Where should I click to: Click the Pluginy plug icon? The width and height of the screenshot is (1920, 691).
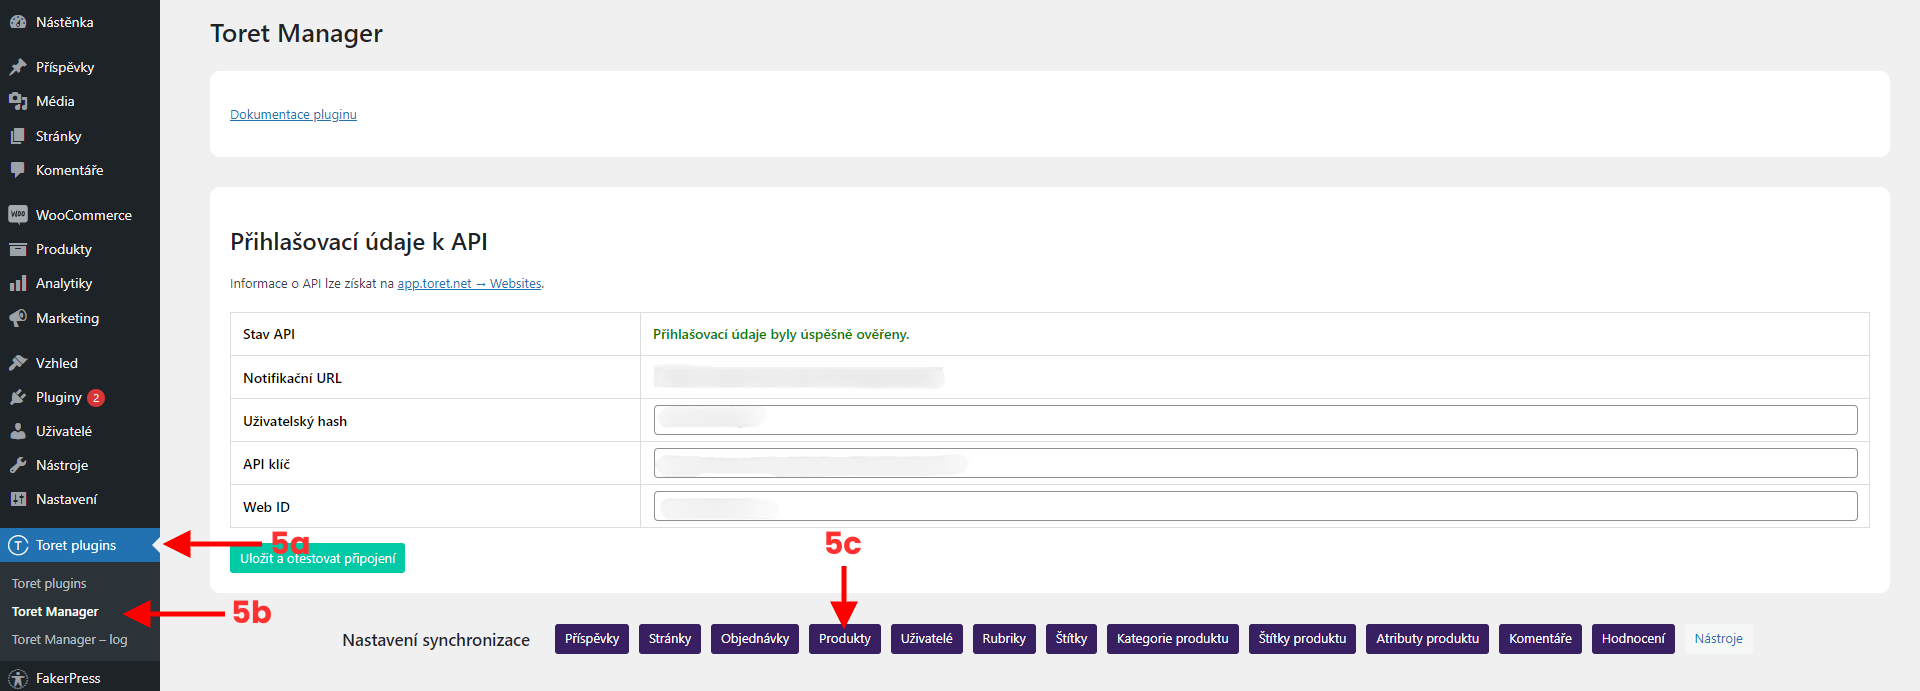tap(18, 397)
